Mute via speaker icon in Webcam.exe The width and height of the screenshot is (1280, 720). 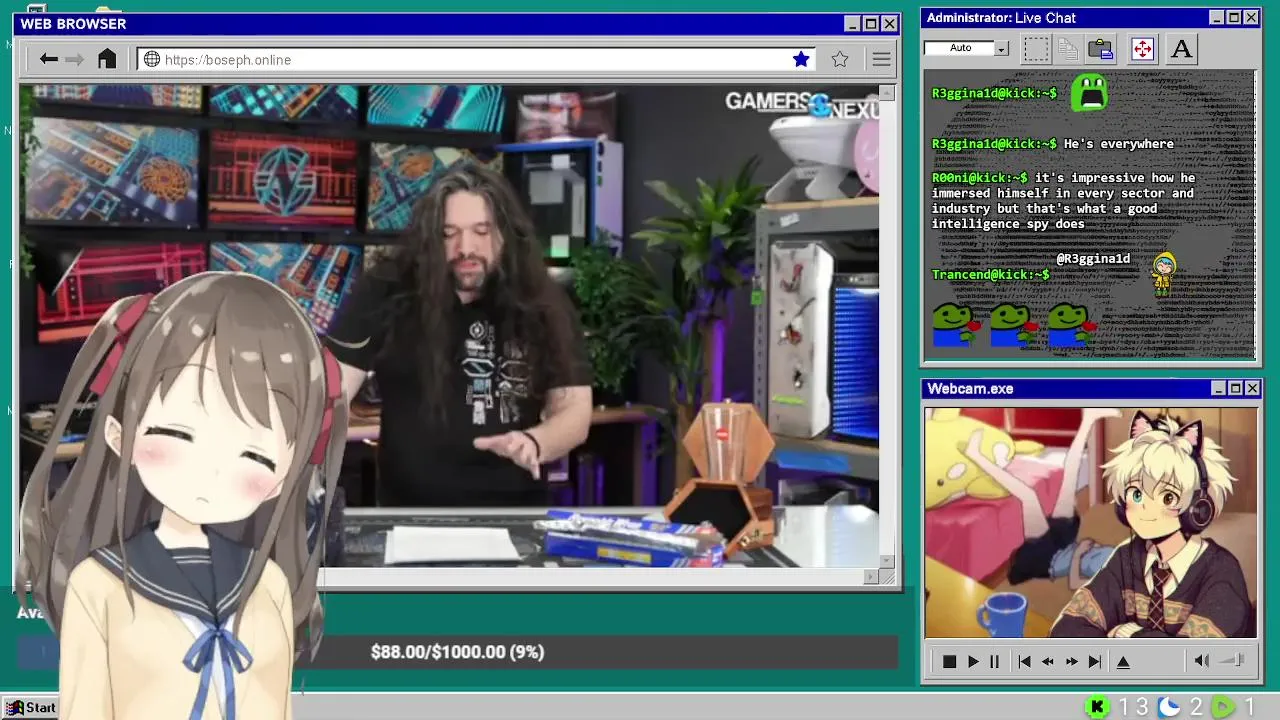[x=1202, y=661]
